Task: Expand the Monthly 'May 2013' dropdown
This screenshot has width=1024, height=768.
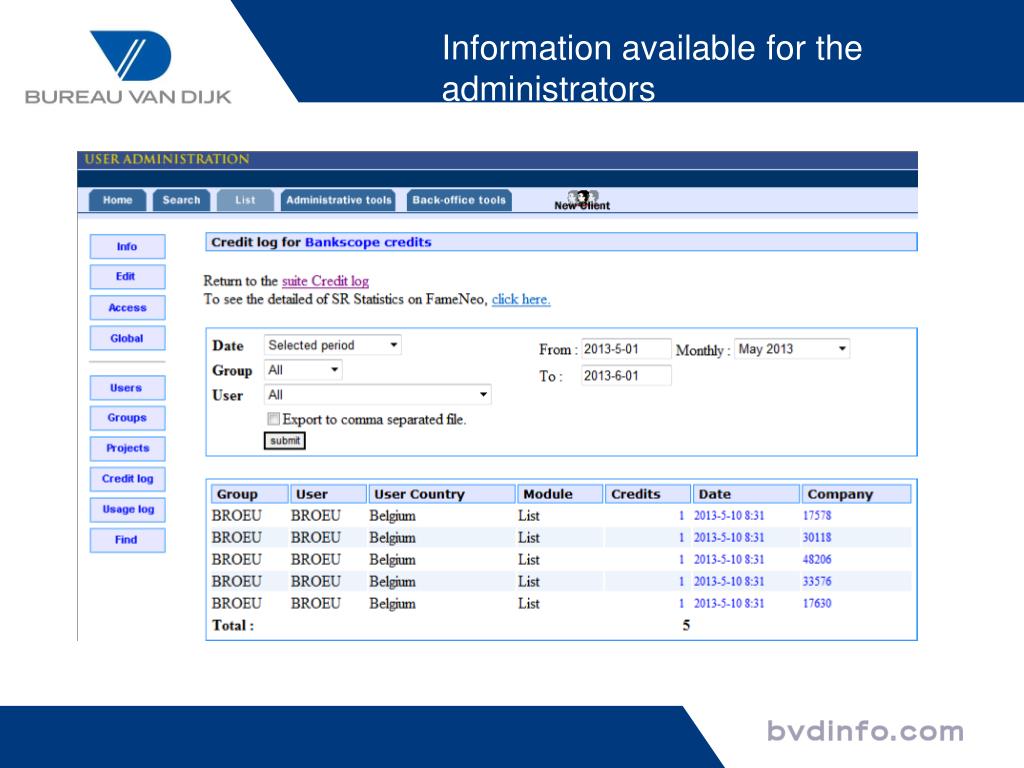Action: 792,349
